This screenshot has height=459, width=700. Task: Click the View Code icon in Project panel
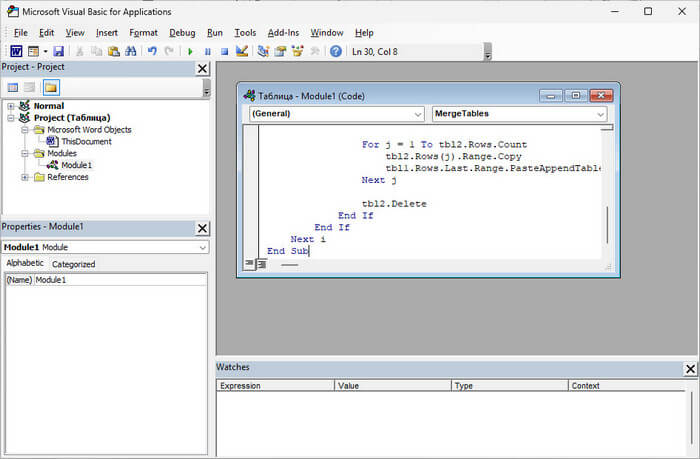[x=13, y=87]
